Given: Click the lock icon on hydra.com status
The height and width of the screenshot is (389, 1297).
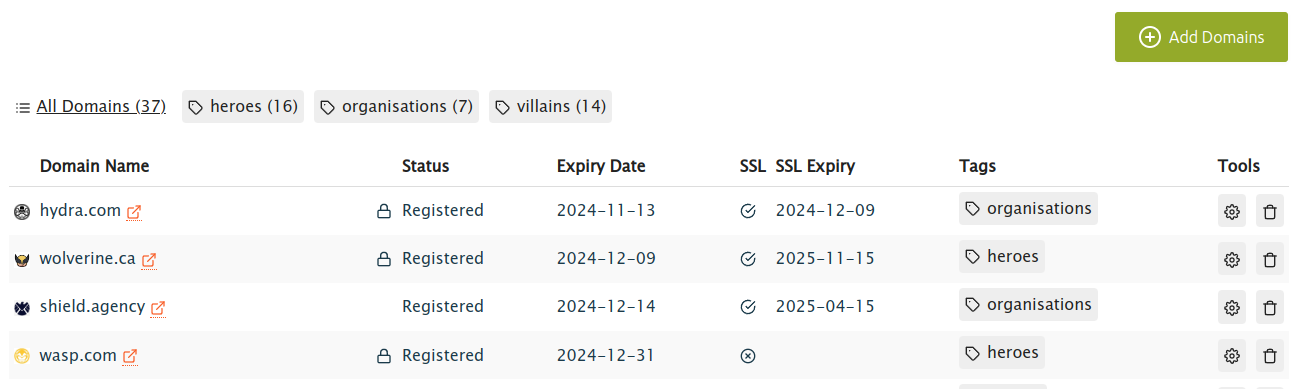Looking at the screenshot, I should pos(383,211).
